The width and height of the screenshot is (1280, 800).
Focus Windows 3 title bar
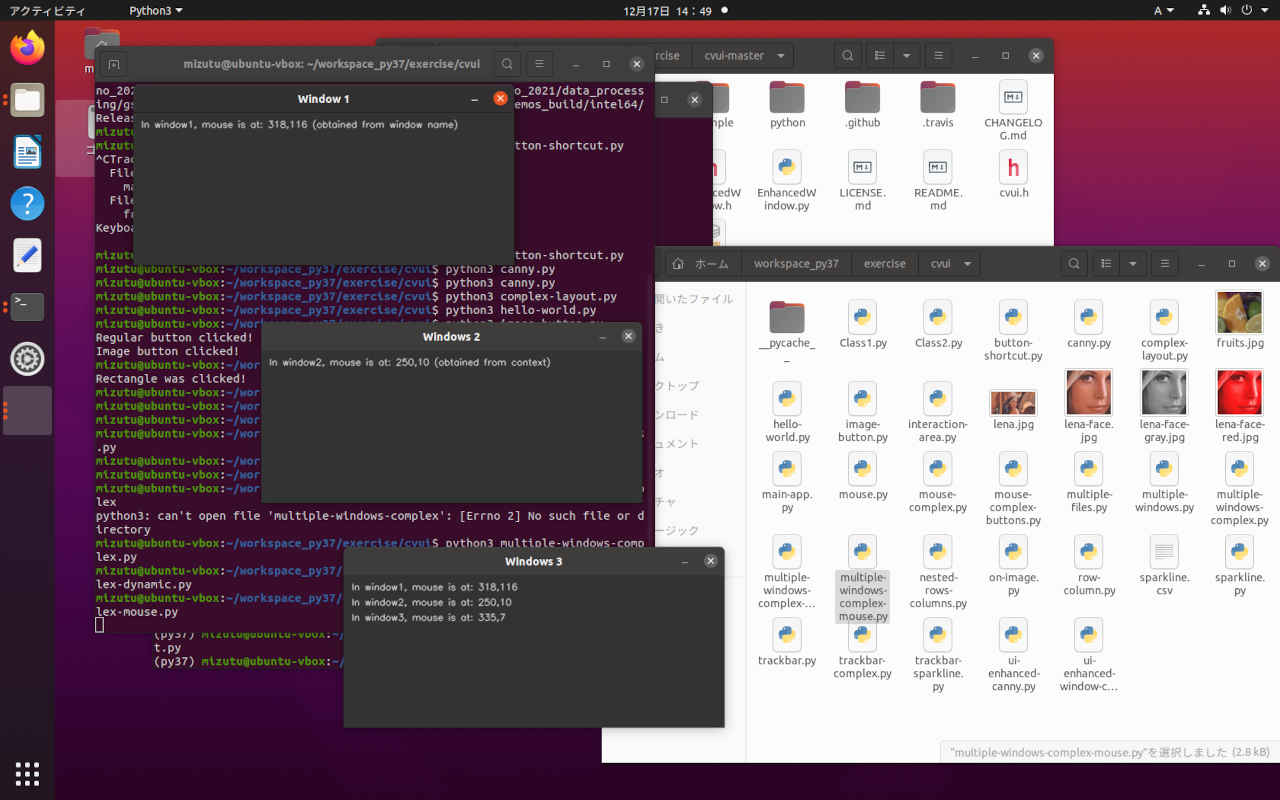[533, 561]
